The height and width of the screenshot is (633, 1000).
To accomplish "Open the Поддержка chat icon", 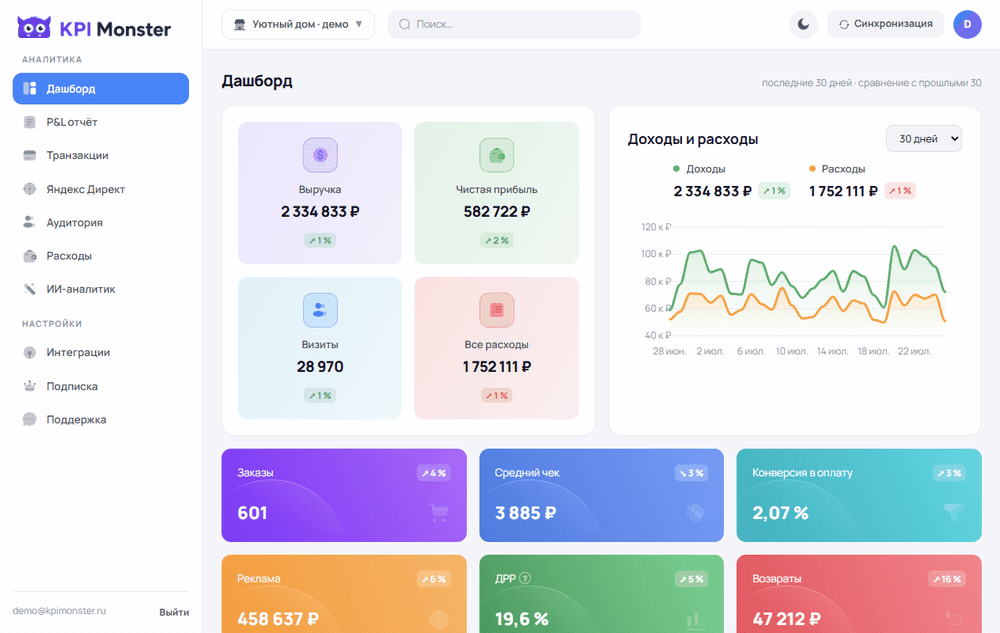I will point(29,419).
